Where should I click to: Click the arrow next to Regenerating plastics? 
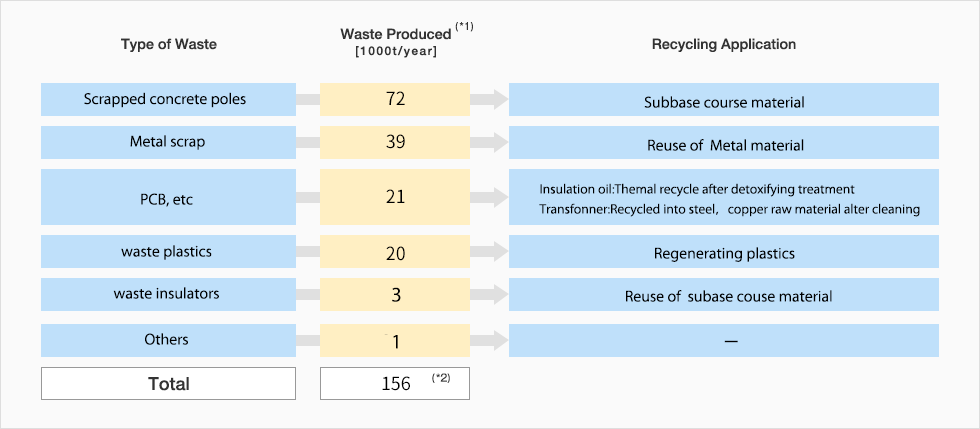point(489,252)
